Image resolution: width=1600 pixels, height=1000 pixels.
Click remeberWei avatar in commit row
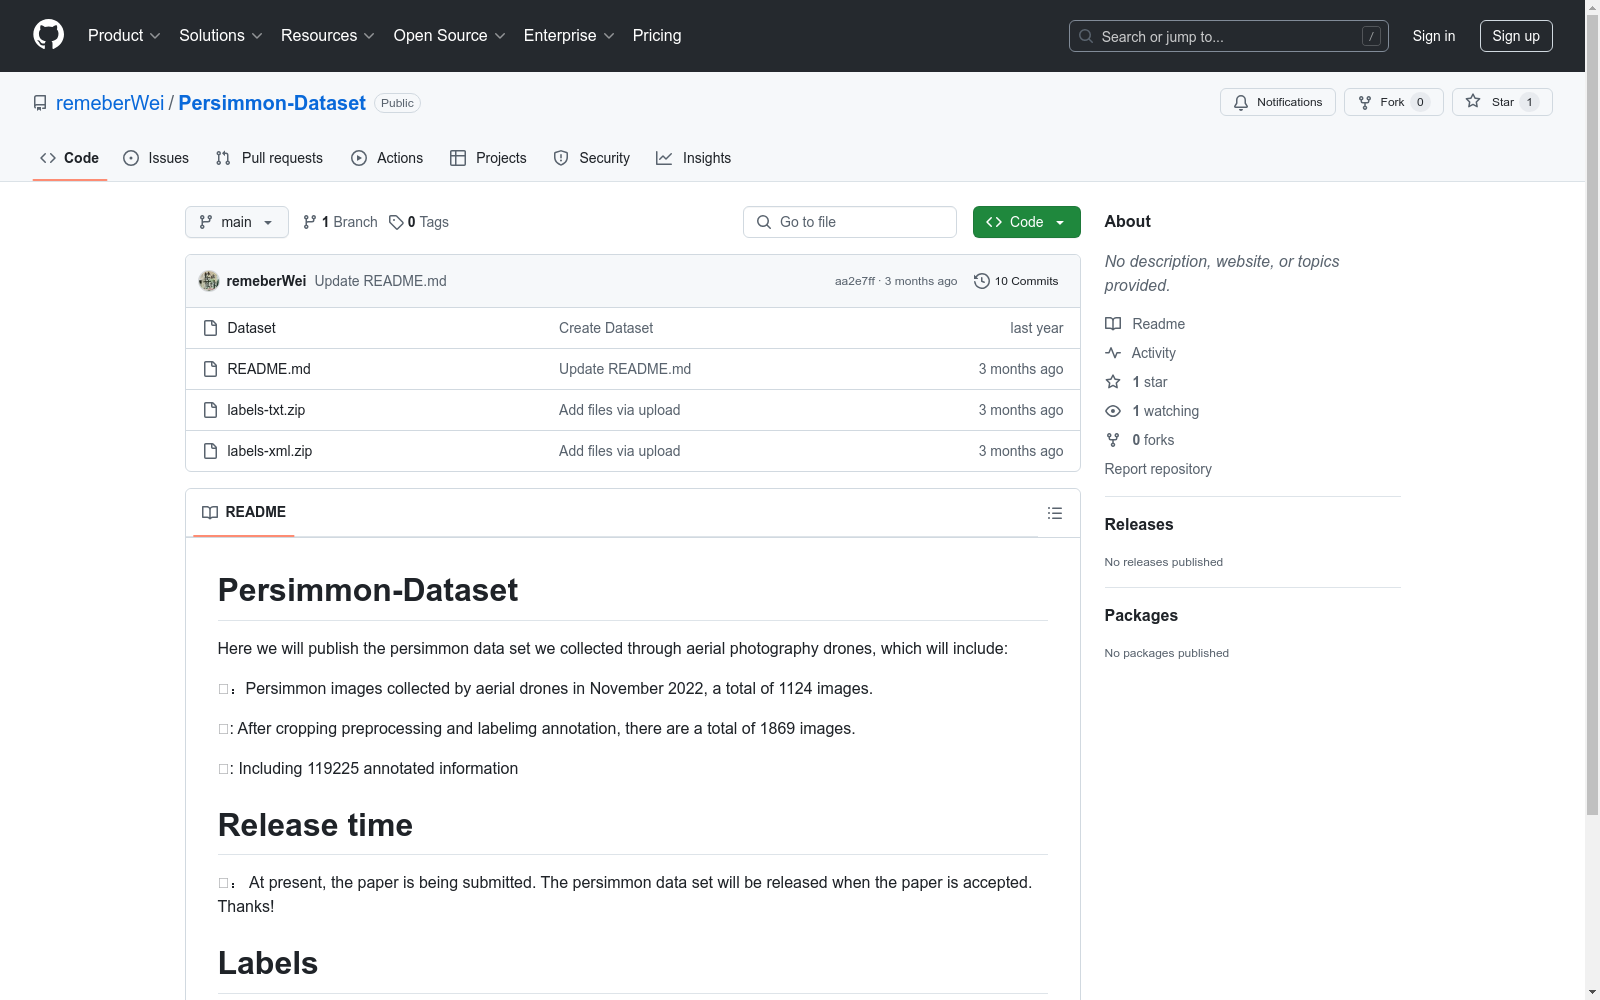pos(209,281)
